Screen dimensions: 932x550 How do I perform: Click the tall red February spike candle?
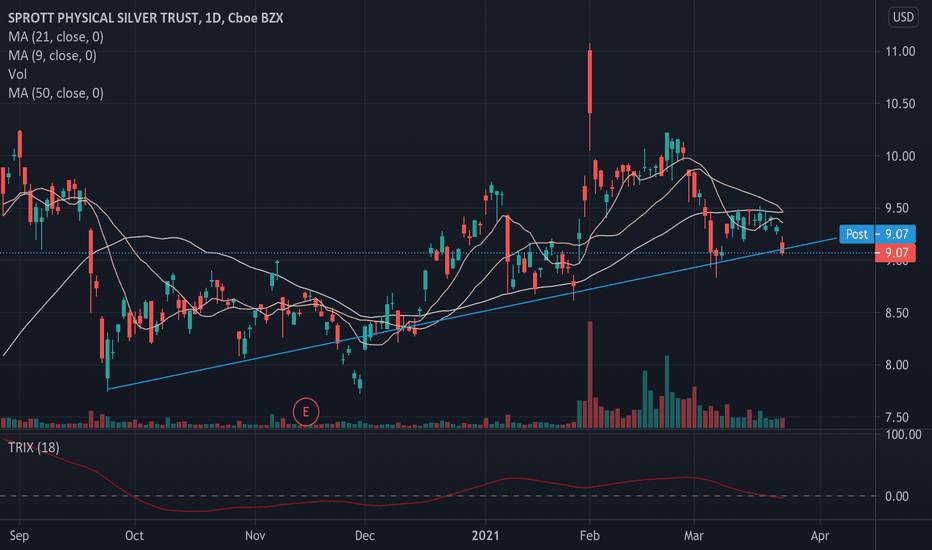[x=590, y=81]
